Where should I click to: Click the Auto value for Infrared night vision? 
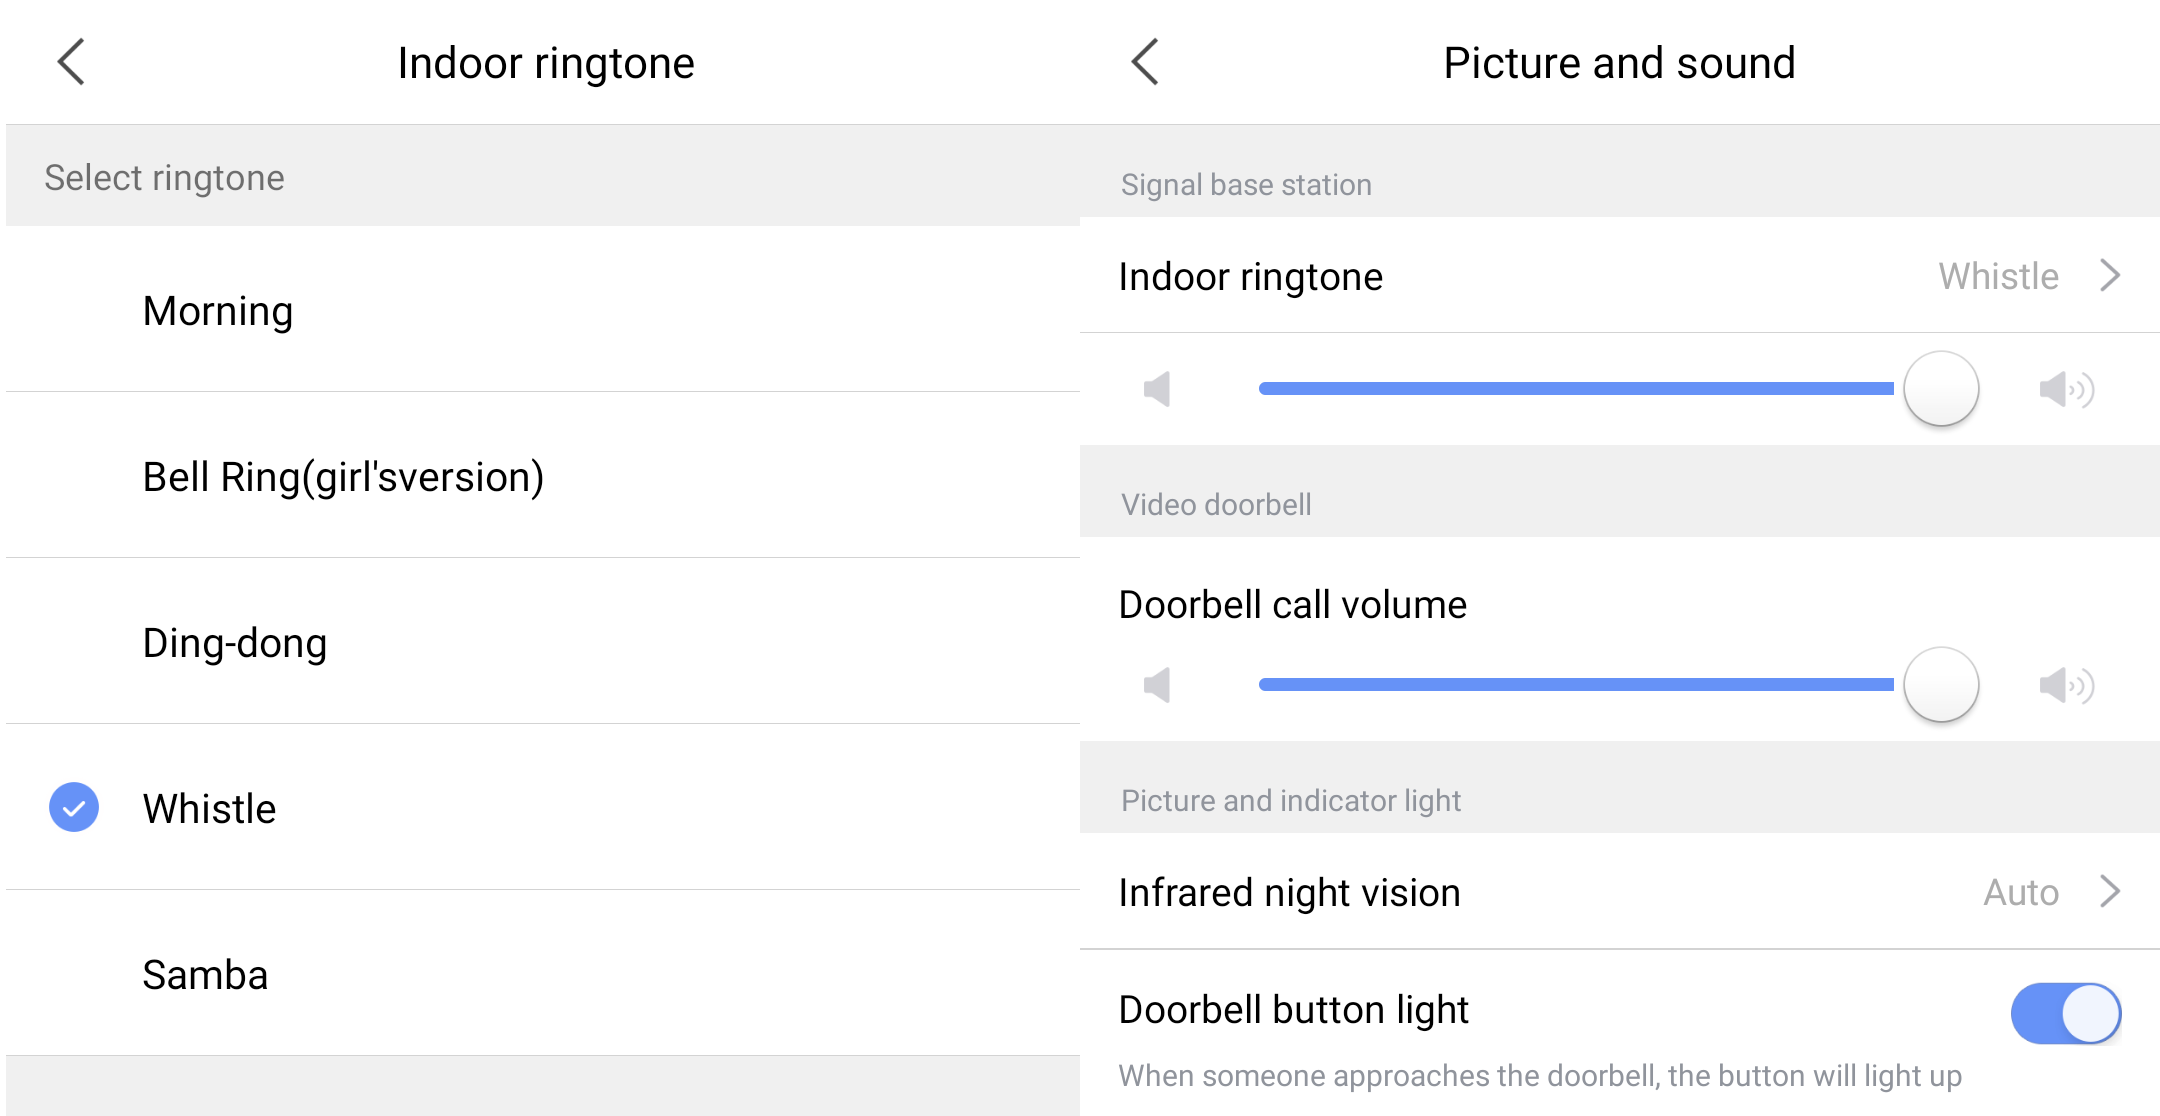coord(2021,892)
